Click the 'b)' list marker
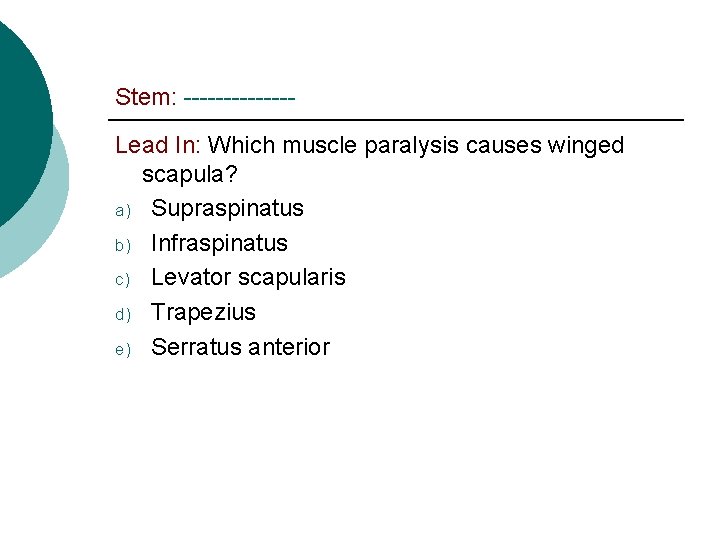The width and height of the screenshot is (720, 540). (x=121, y=245)
